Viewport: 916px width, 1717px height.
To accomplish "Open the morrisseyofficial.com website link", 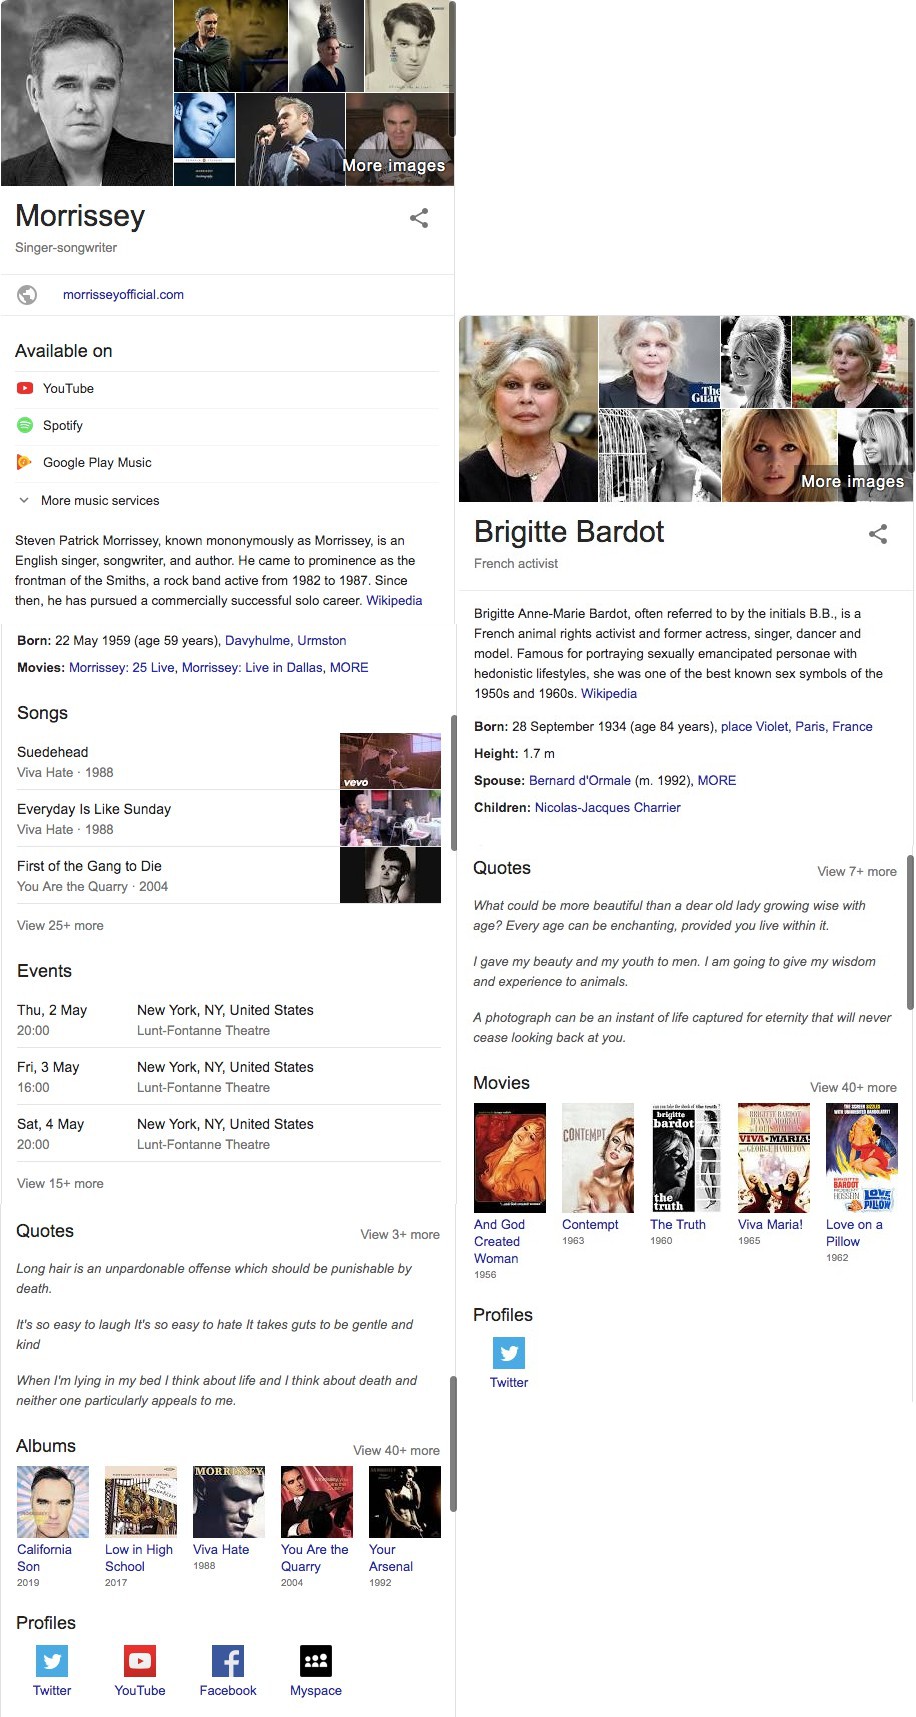I will coord(123,295).
